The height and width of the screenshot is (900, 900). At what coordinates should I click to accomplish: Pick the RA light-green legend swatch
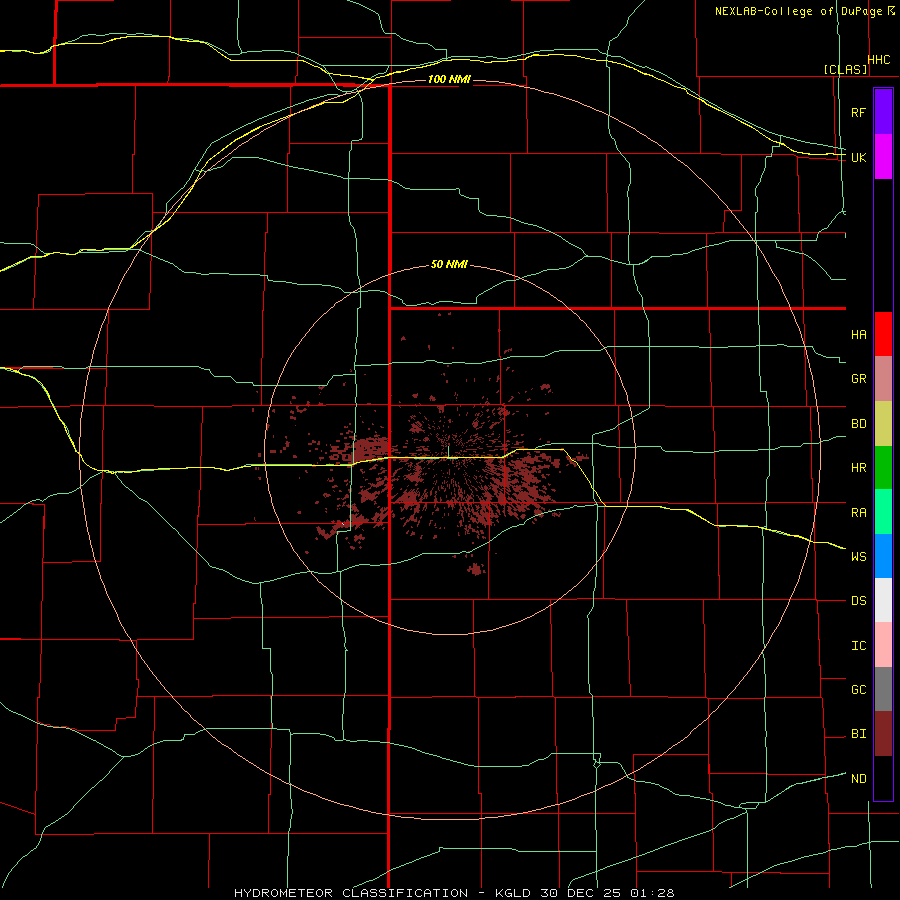click(x=883, y=512)
